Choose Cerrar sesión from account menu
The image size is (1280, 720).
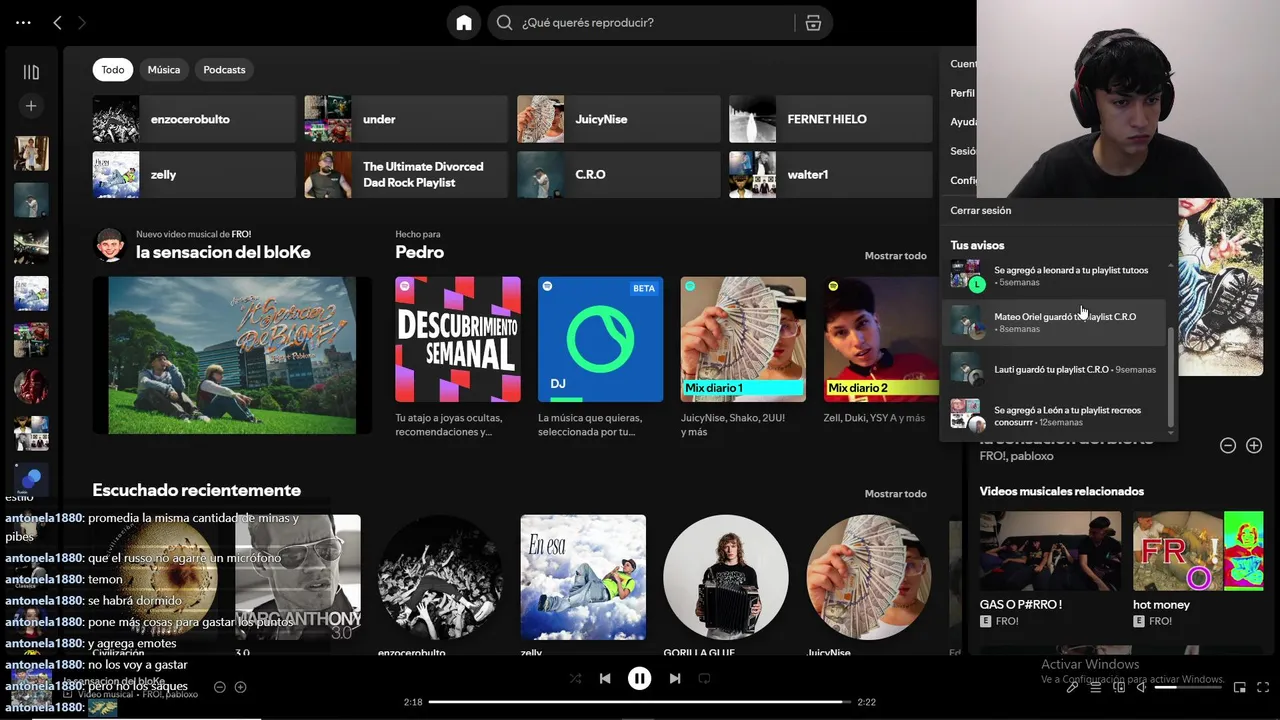(x=980, y=210)
